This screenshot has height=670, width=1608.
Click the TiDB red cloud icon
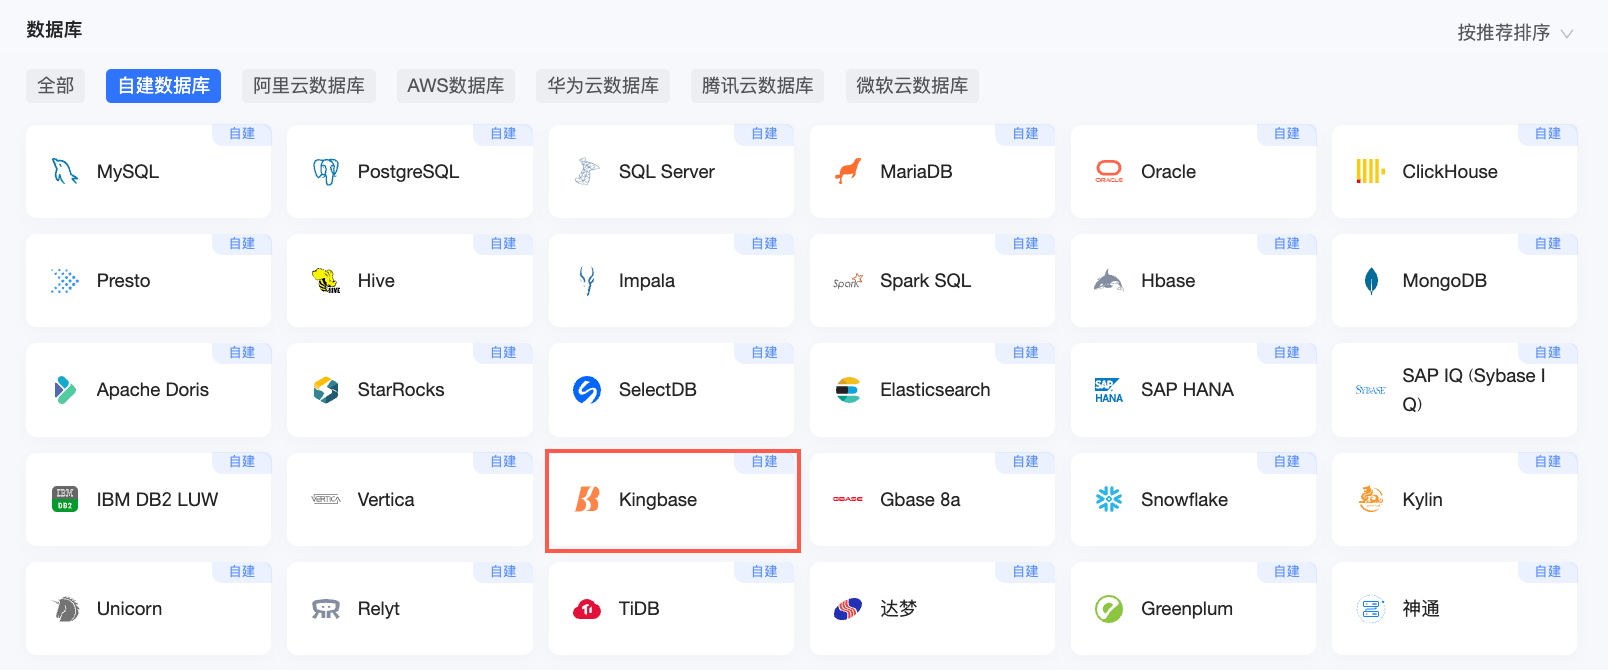(x=587, y=609)
